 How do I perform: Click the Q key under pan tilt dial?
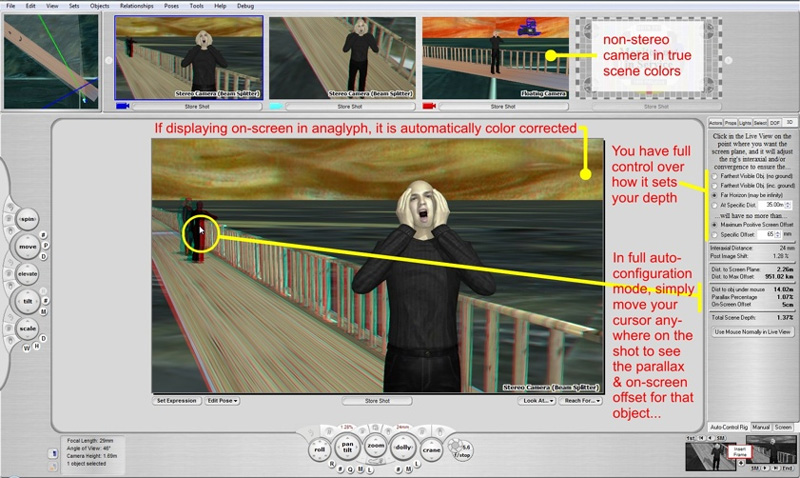(x=351, y=469)
